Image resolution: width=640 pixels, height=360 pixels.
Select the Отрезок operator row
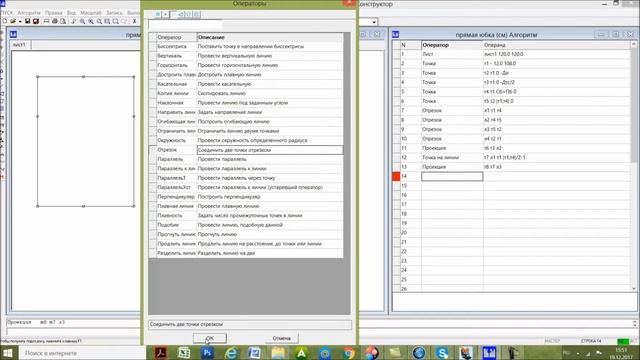coord(246,150)
